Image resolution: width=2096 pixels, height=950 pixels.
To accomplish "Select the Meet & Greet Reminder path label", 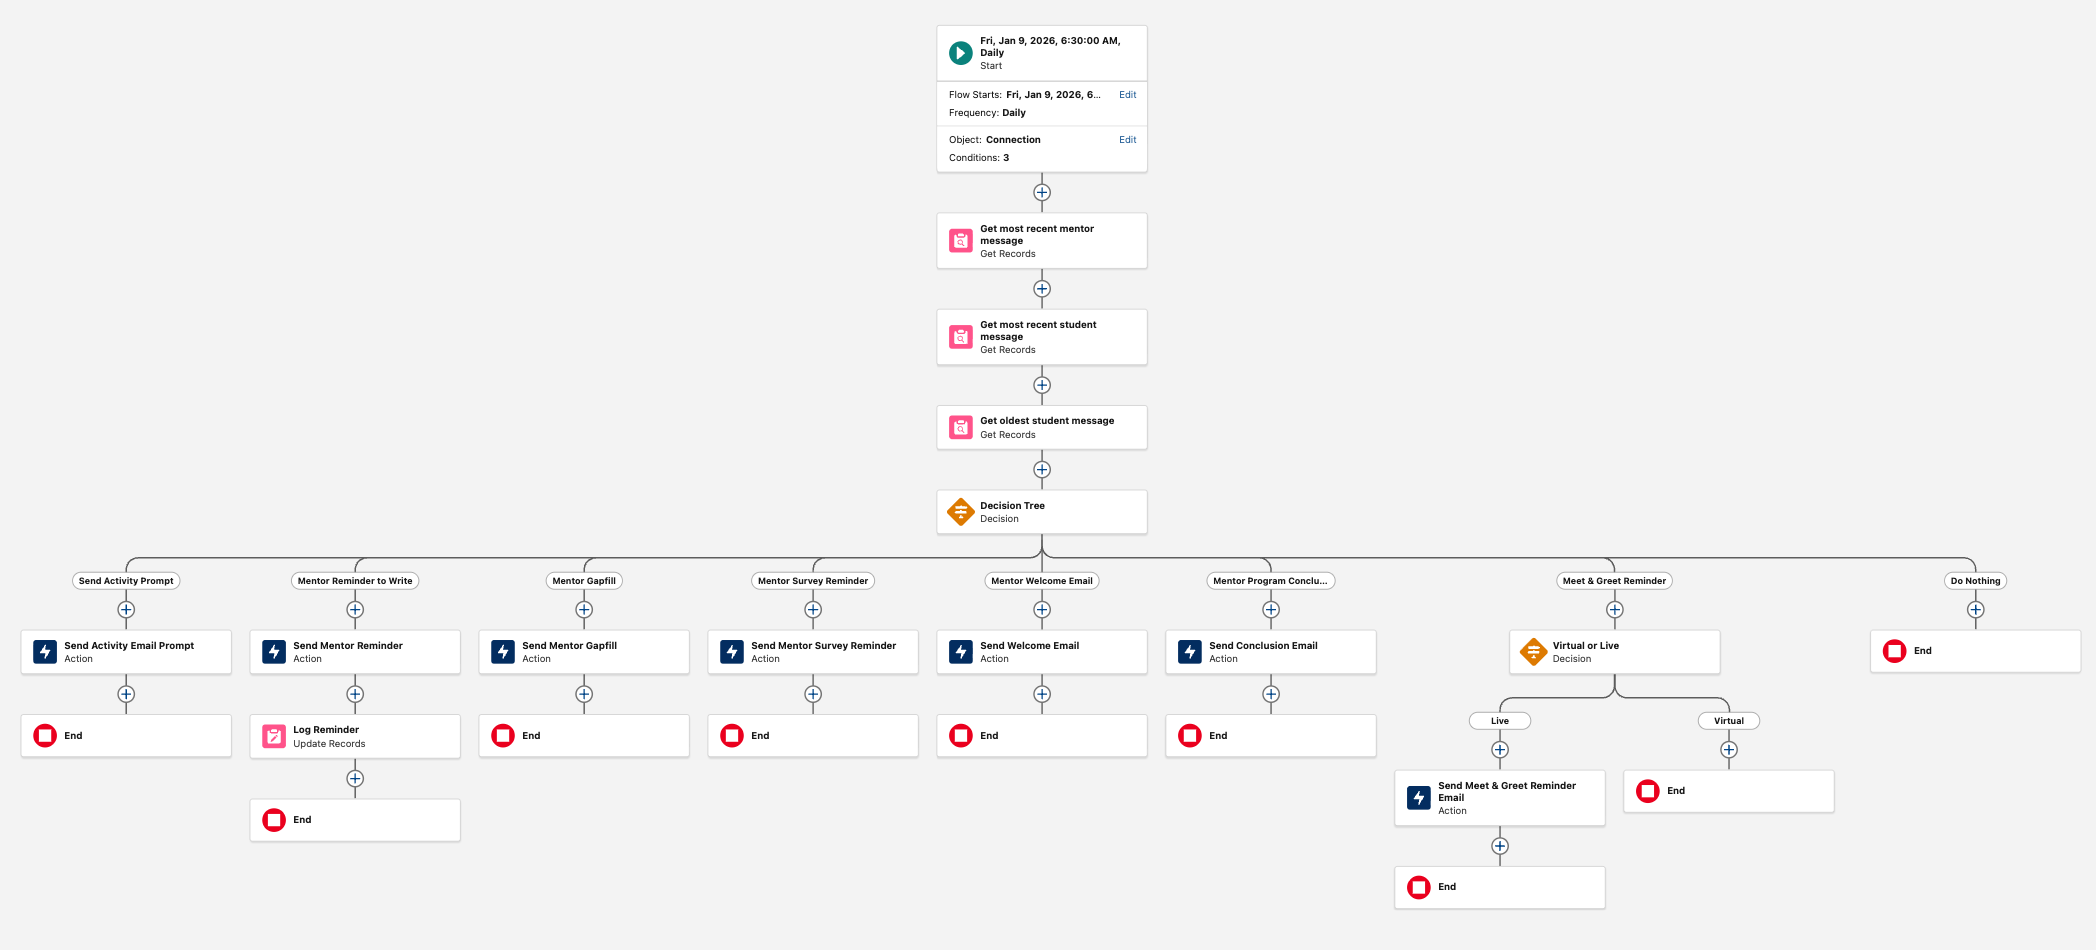I will point(1613,580).
